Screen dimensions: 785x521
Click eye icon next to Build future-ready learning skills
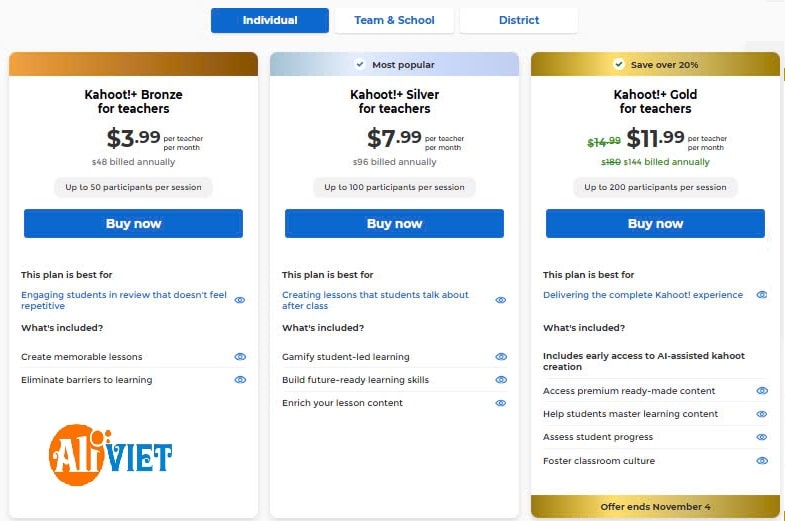pos(501,380)
